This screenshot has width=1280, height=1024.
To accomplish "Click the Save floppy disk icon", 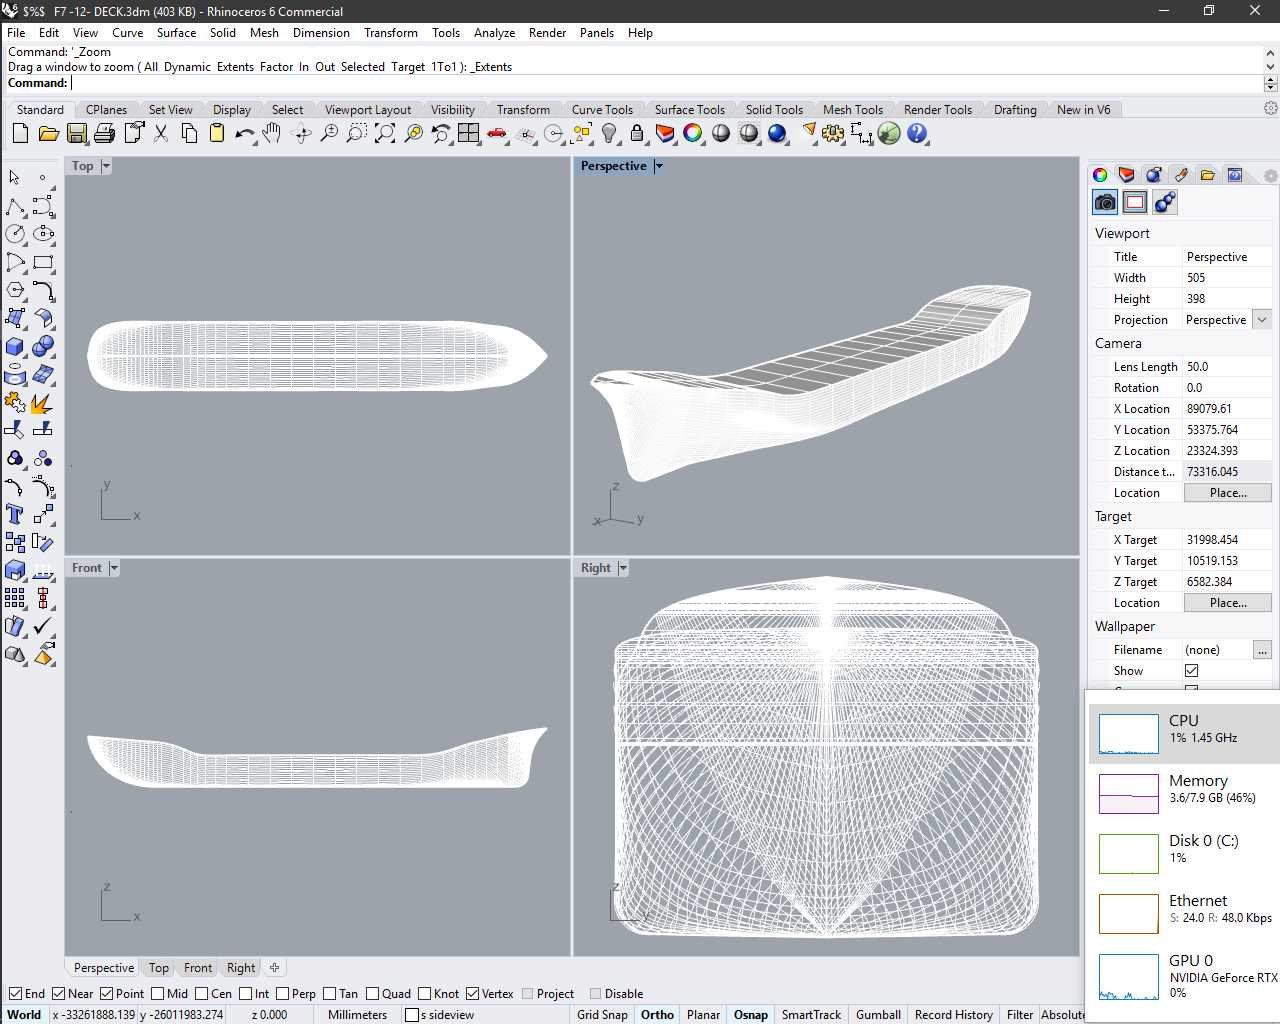I will 76,133.
